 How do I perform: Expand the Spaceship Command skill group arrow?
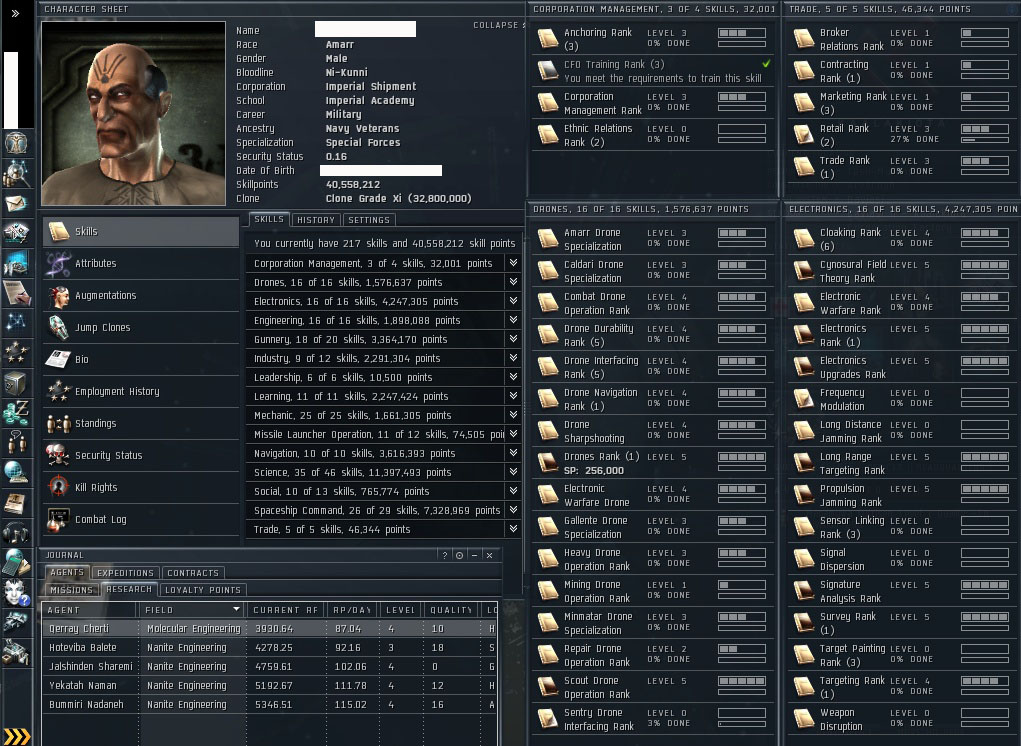514,510
